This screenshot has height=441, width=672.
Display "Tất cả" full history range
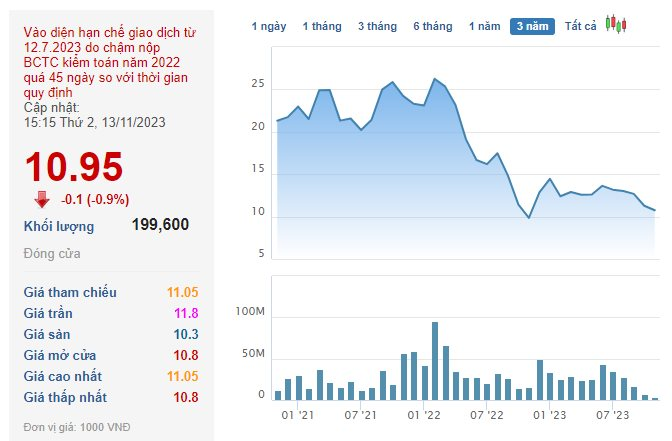pyautogui.click(x=580, y=26)
